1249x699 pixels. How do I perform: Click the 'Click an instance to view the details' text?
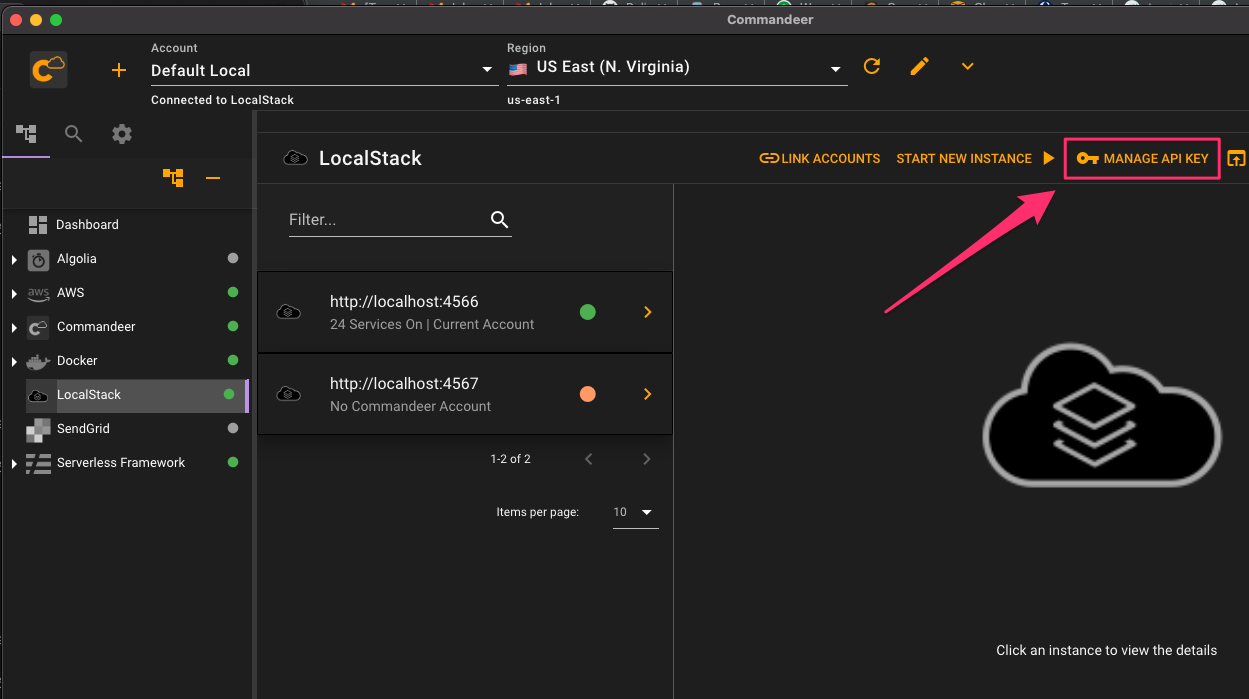point(1106,650)
